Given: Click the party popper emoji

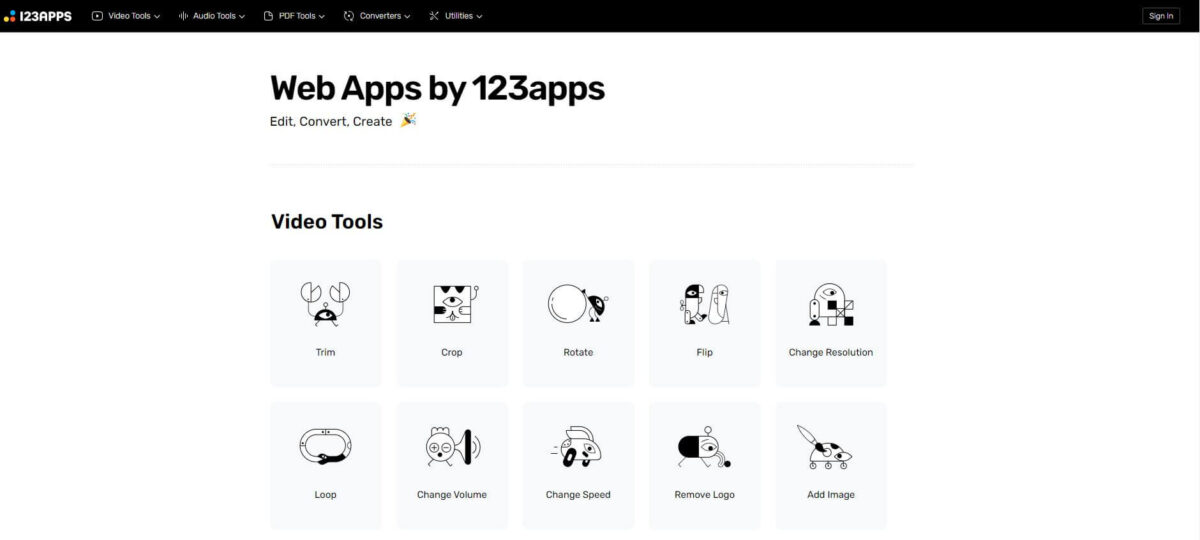Looking at the screenshot, I should (408, 120).
